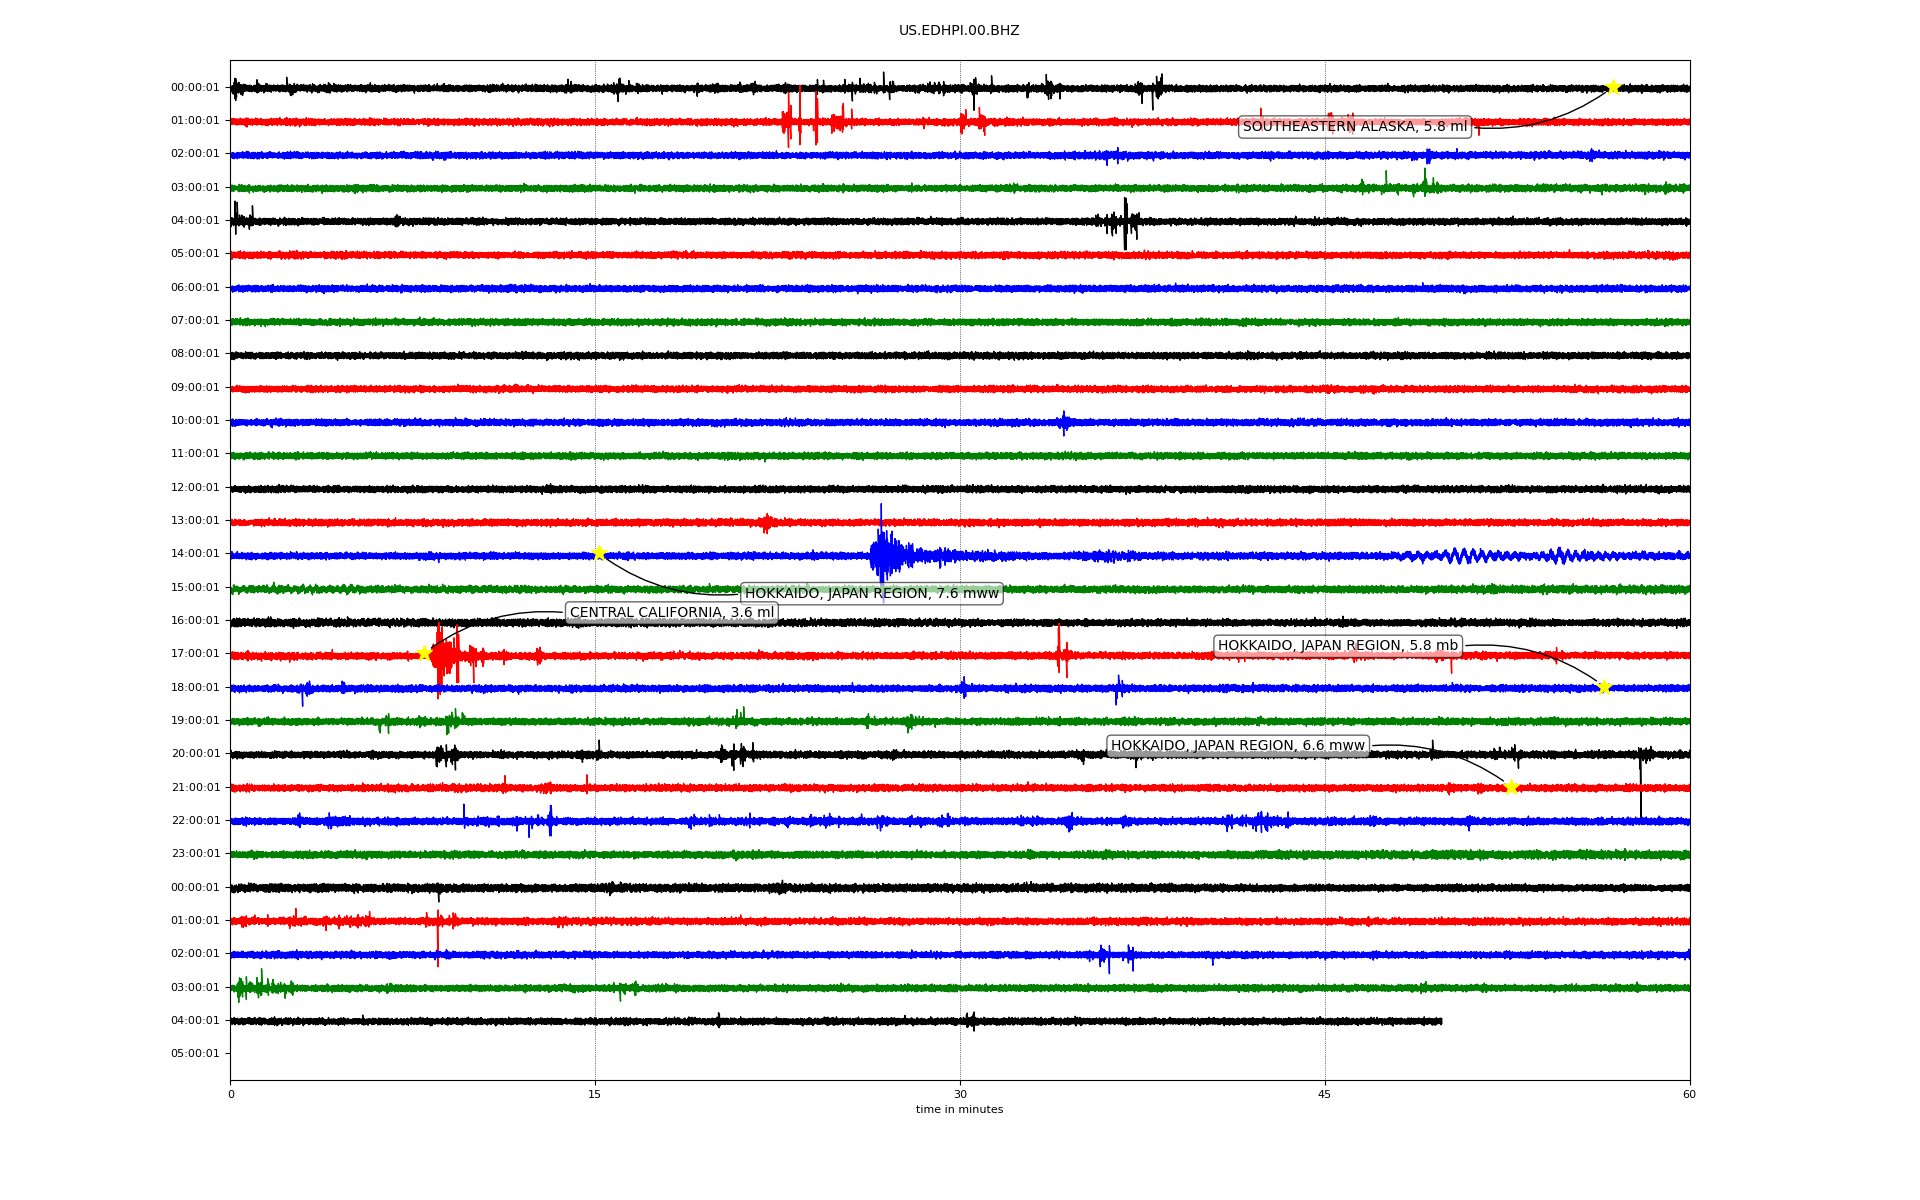Click the 05:00:01 row label at the bottom
This screenshot has height=1200, width=1920.
point(195,1053)
